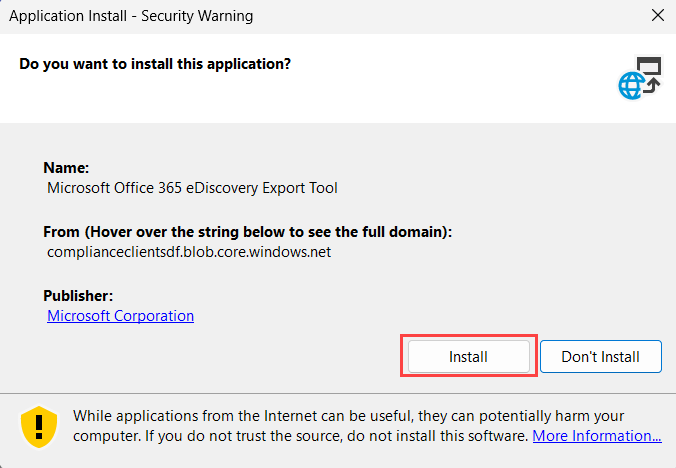Viewport: 676px width, 468px height.
Task: Open the Microsoft Corporation publisher link
Action: (121, 316)
